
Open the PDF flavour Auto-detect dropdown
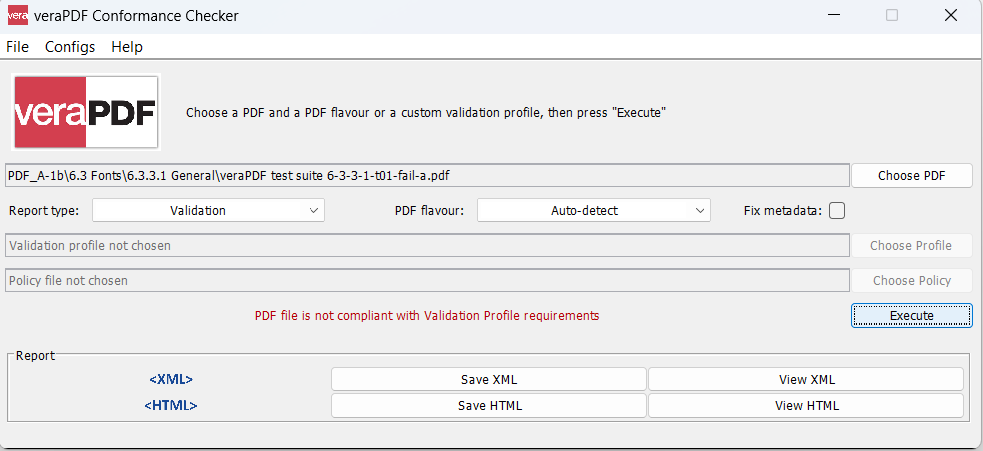pyautogui.click(x=594, y=211)
